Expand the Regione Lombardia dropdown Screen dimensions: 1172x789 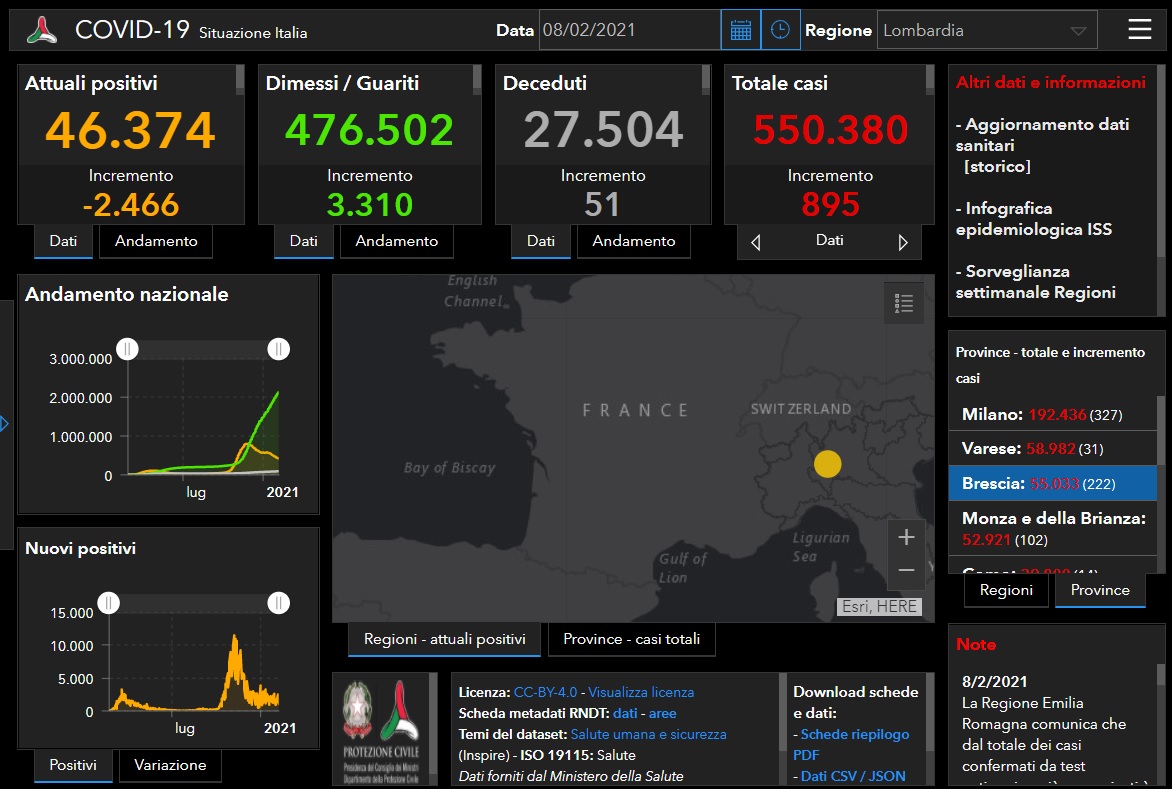tap(1077, 31)
